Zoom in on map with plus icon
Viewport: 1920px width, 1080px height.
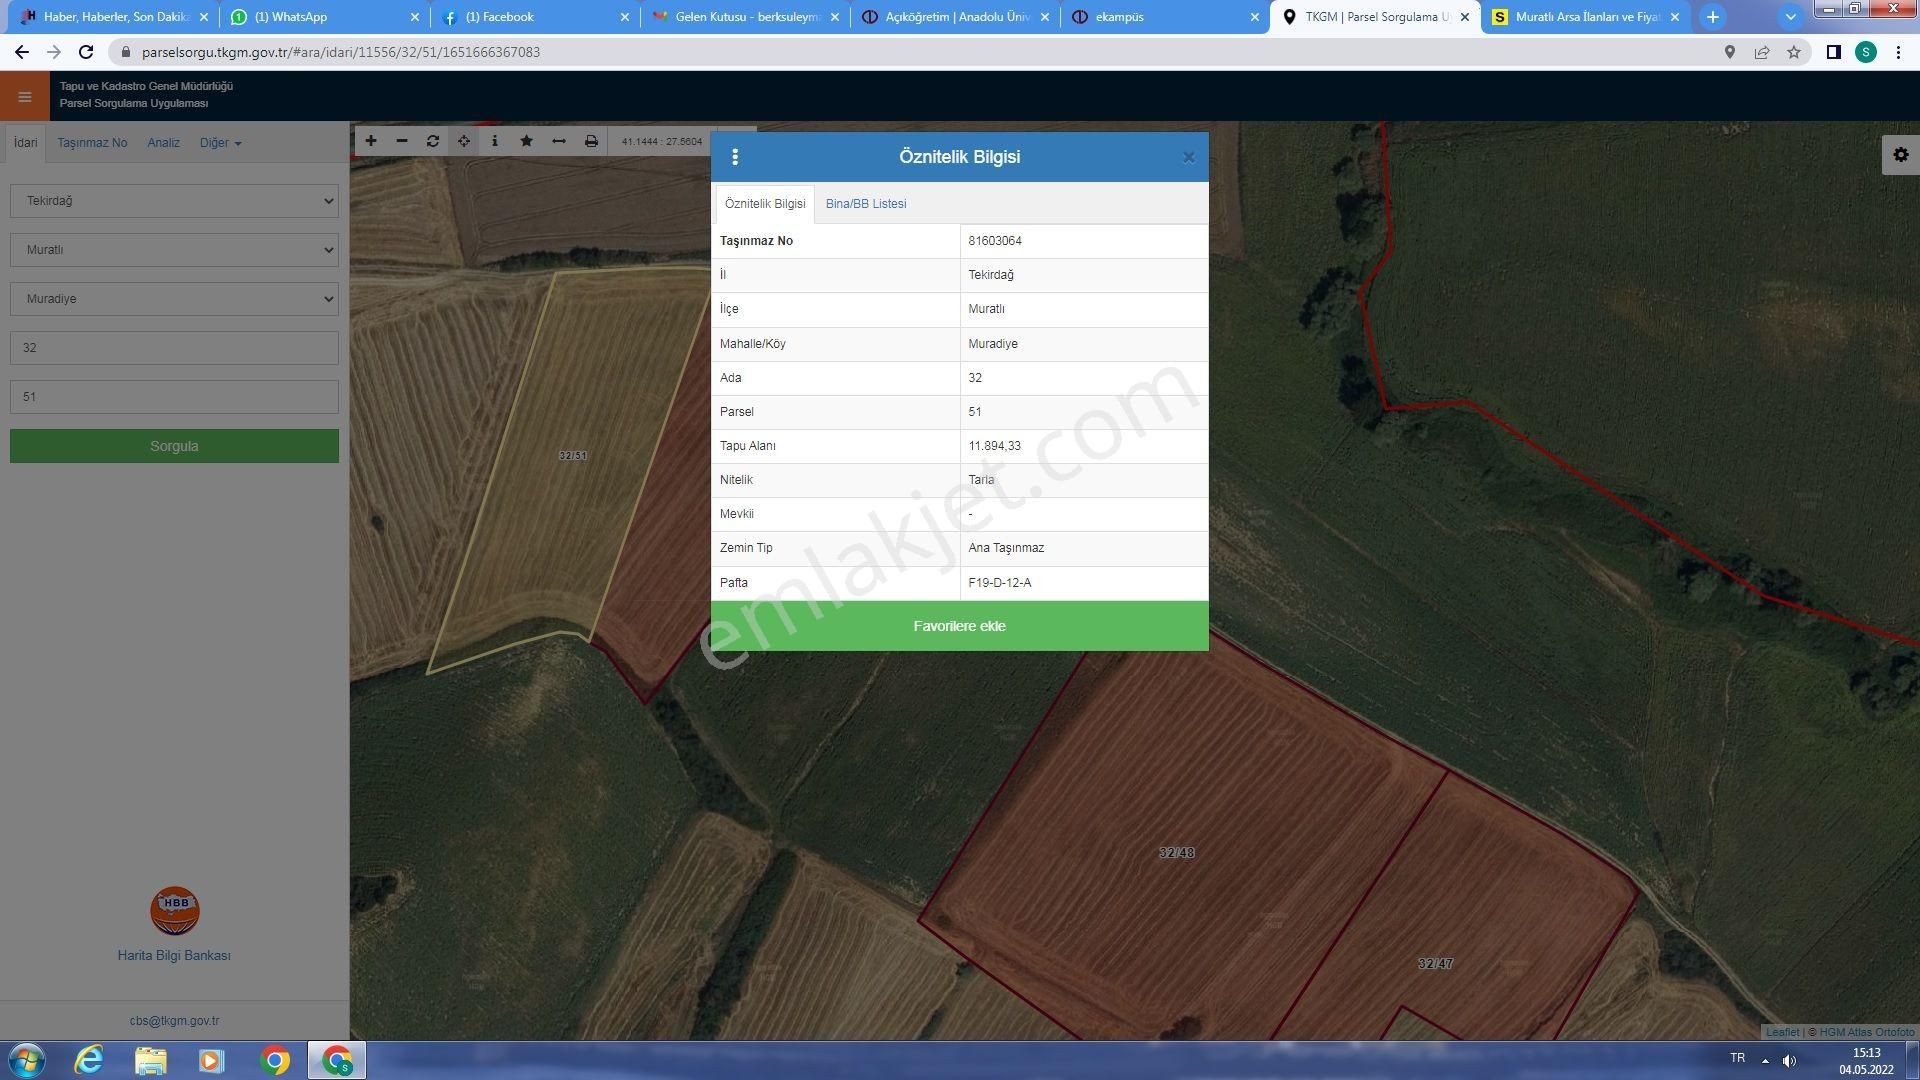[371, 141]
